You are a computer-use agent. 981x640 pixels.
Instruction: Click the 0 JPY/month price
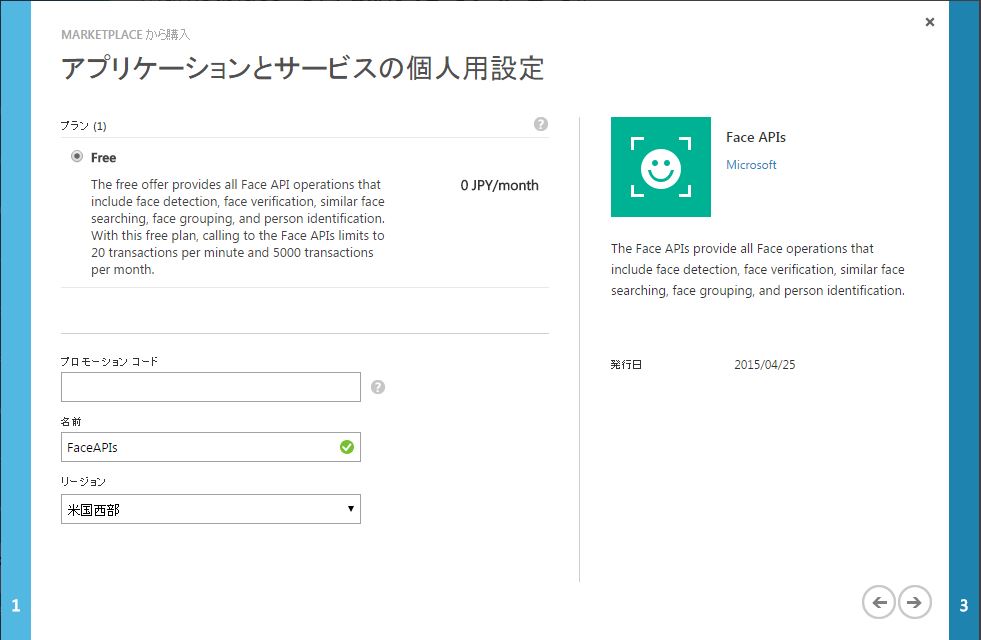tap(499, 185)
